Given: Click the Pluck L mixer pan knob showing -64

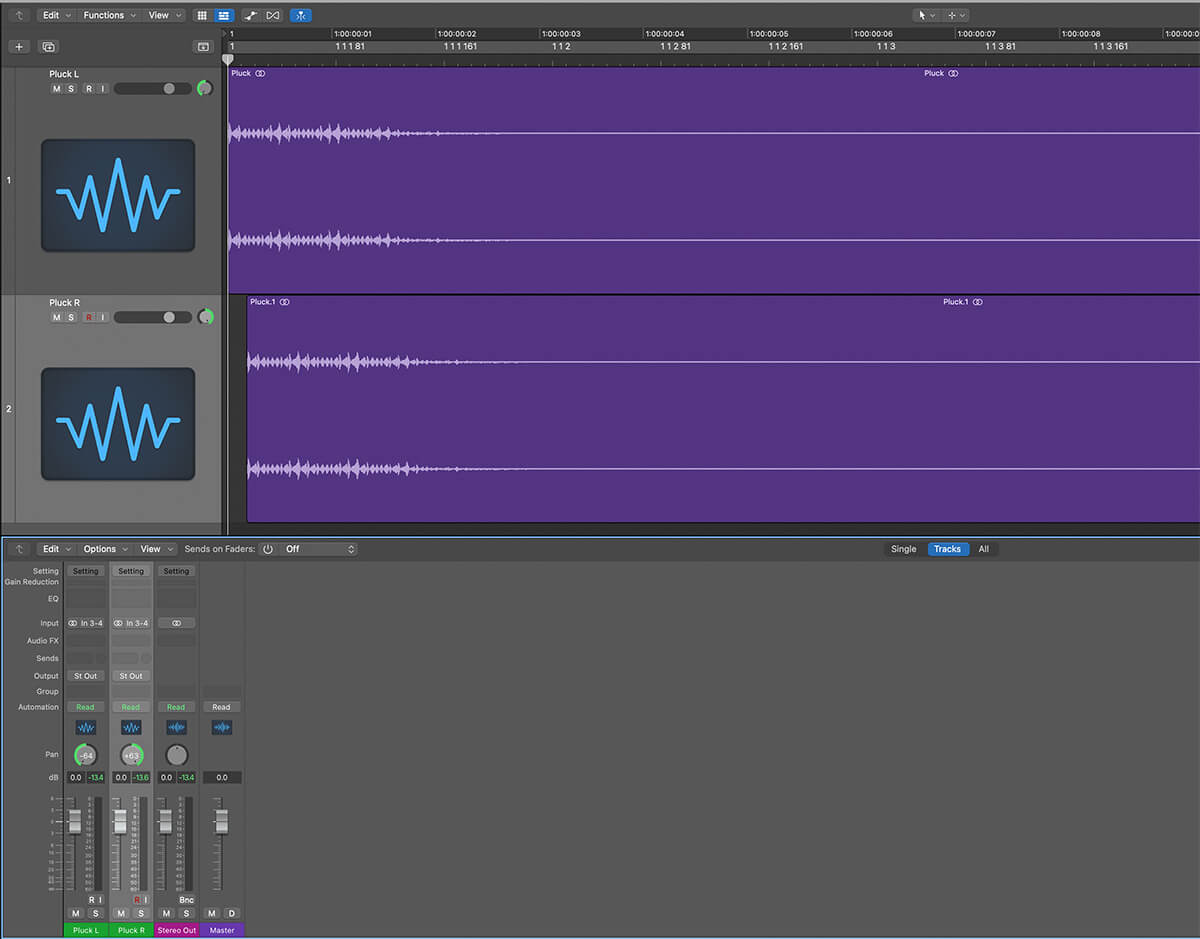Looking at the screenshot, I should [86, 755].
